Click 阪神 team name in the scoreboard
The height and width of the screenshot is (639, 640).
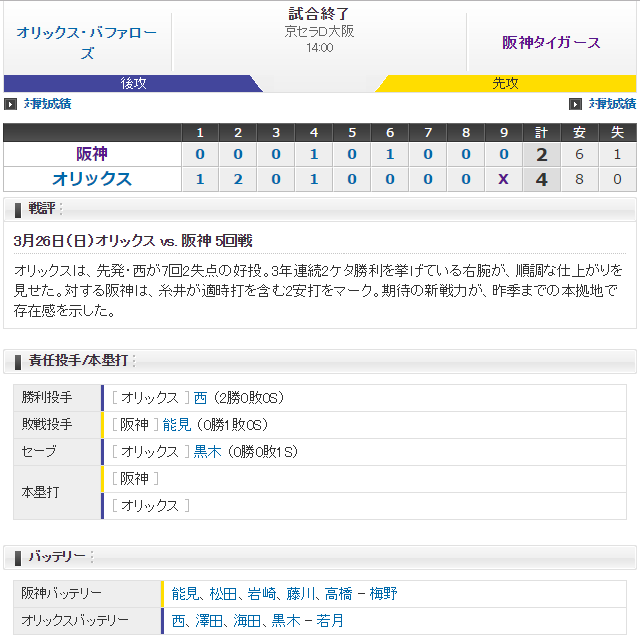pos(92,154)
